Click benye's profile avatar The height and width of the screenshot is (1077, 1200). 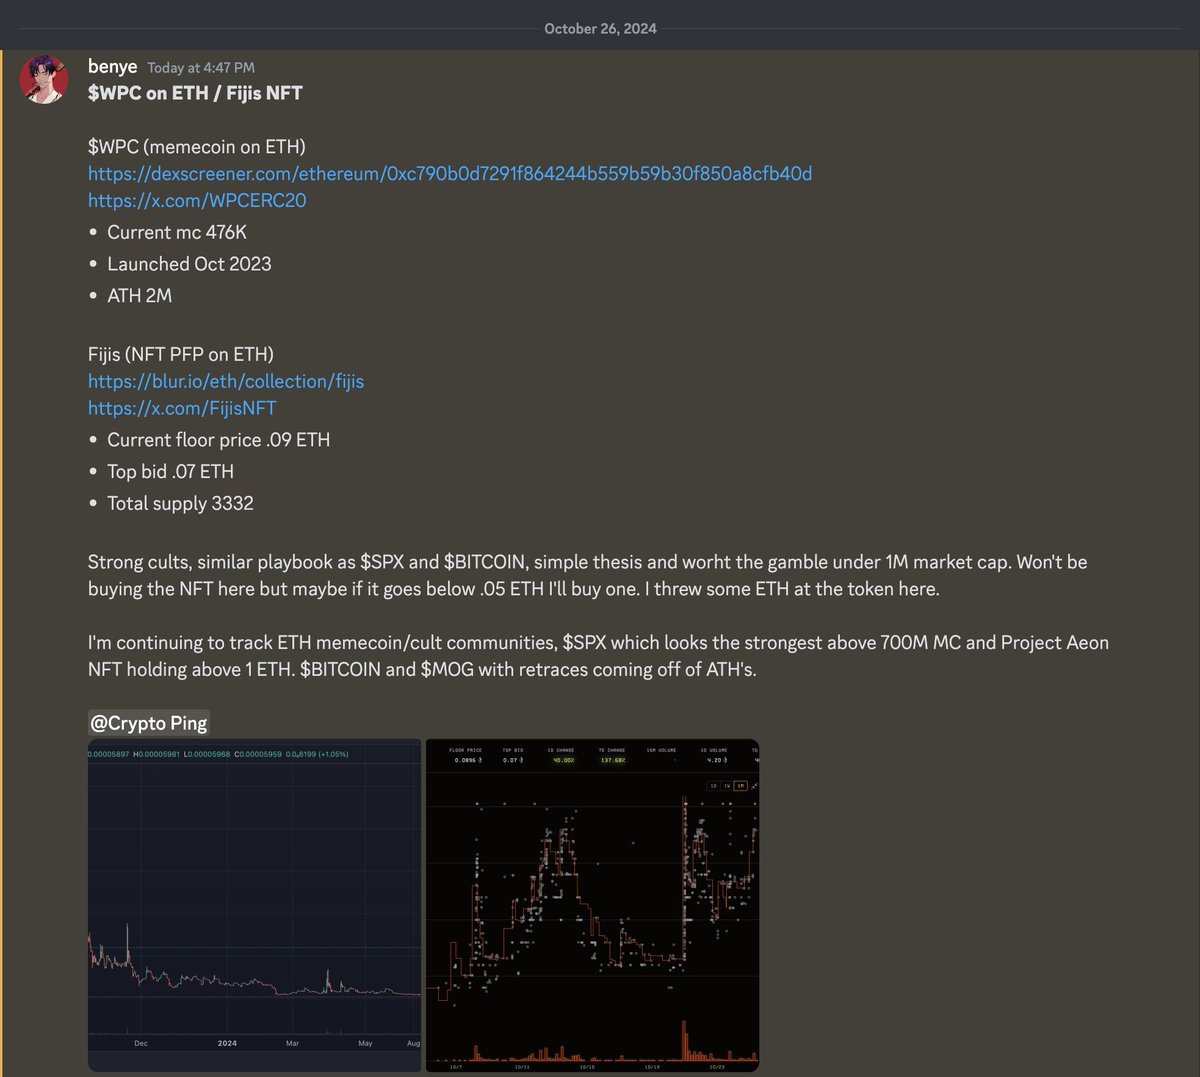(x=44, y=78)
